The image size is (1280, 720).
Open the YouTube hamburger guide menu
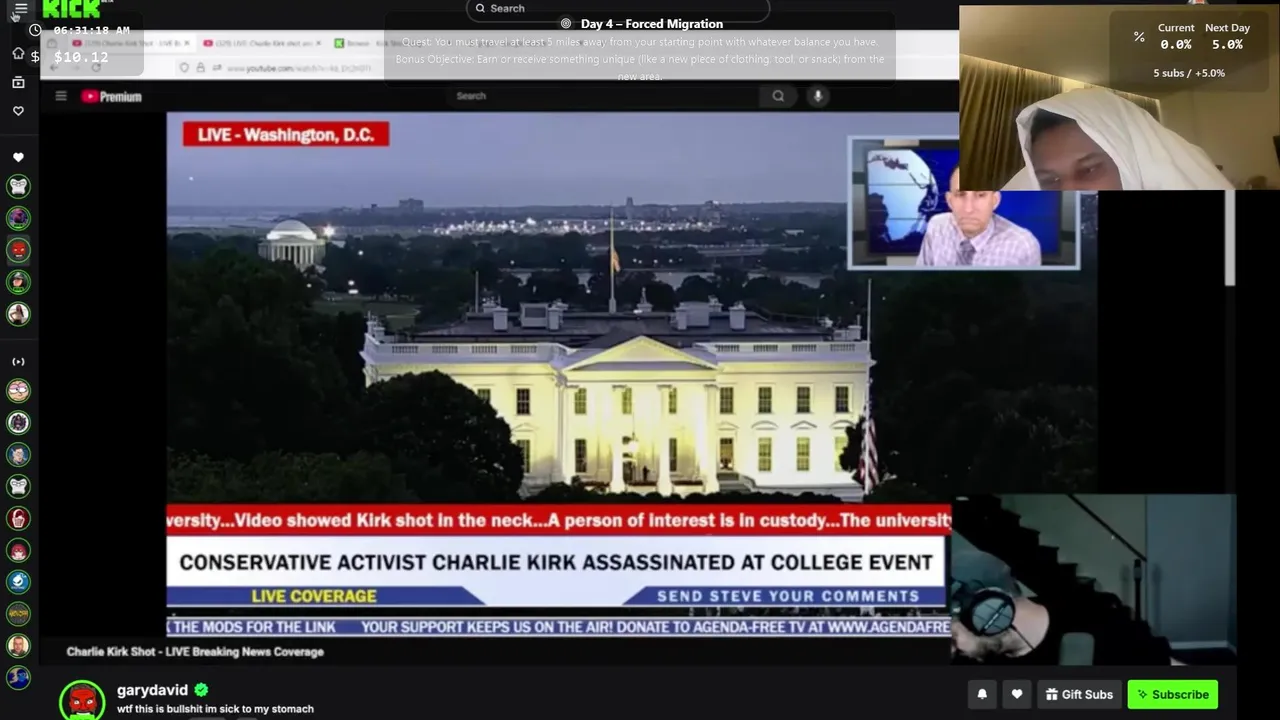pos(61,96)
